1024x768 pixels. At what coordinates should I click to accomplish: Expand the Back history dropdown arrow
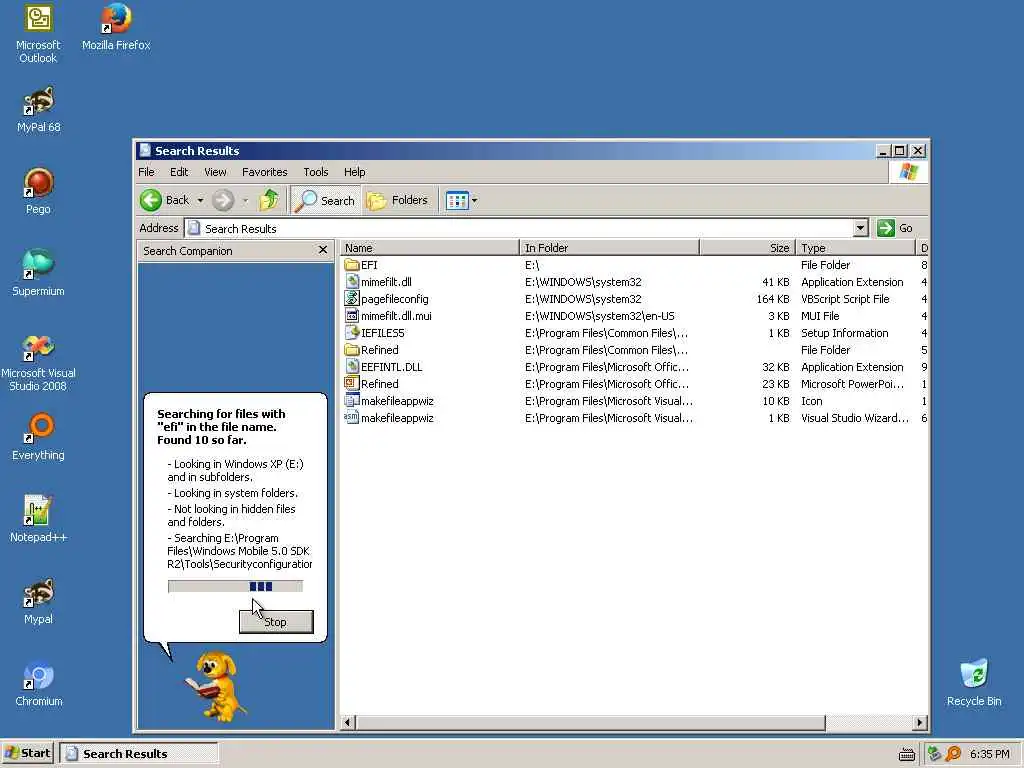(200, 200)
